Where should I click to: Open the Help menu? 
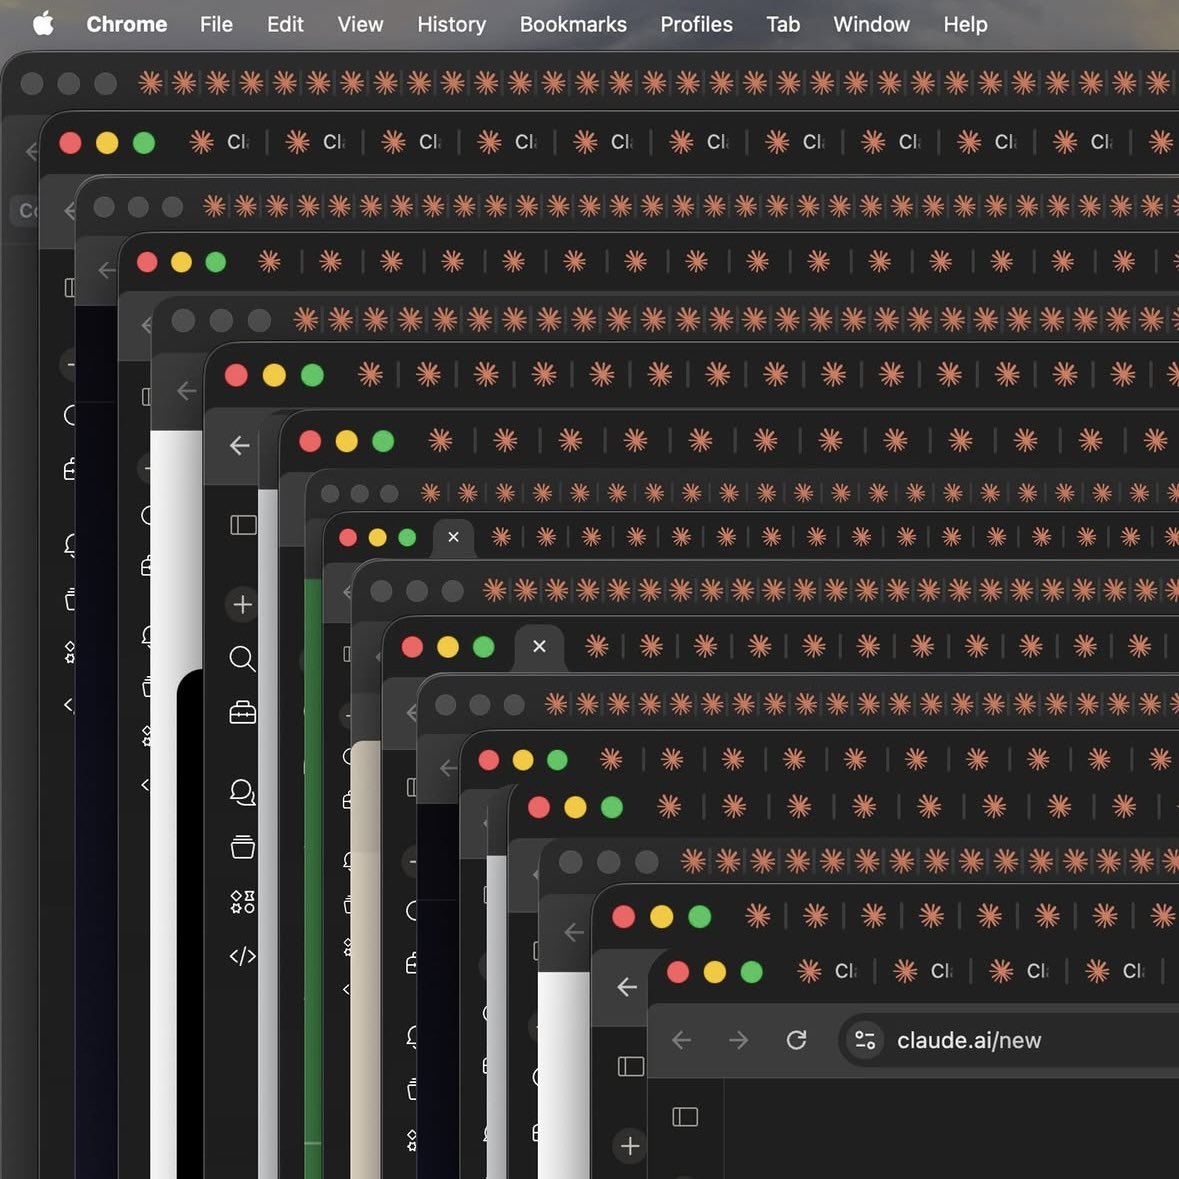coord(965,24)
